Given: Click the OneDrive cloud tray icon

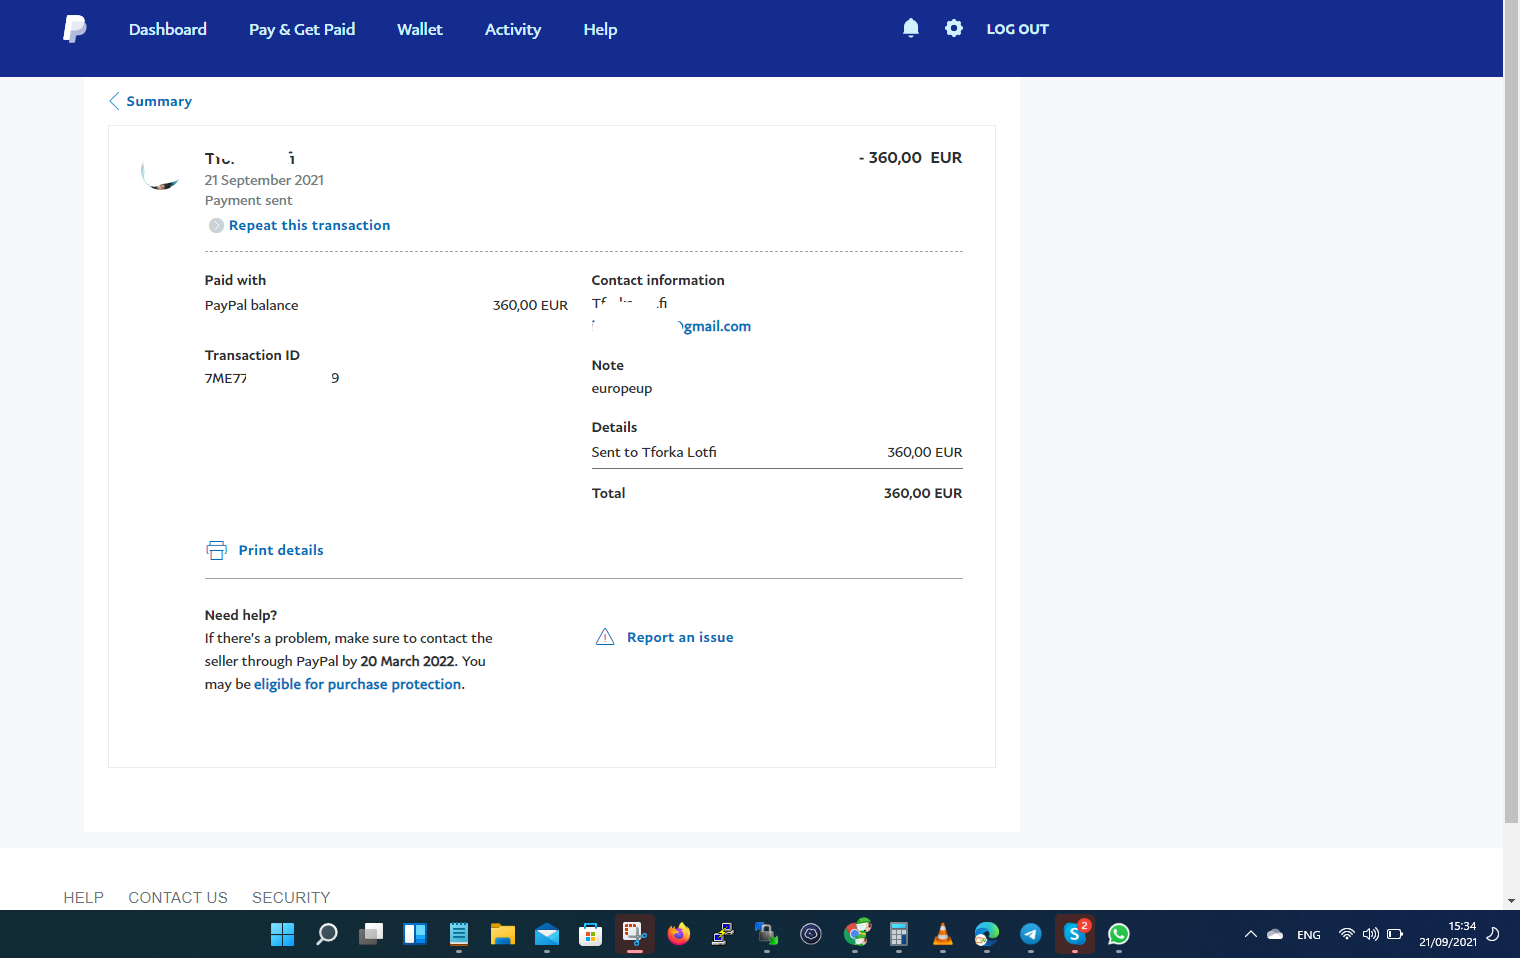Looking at the screenshot, I should (x=1275, y=934).
